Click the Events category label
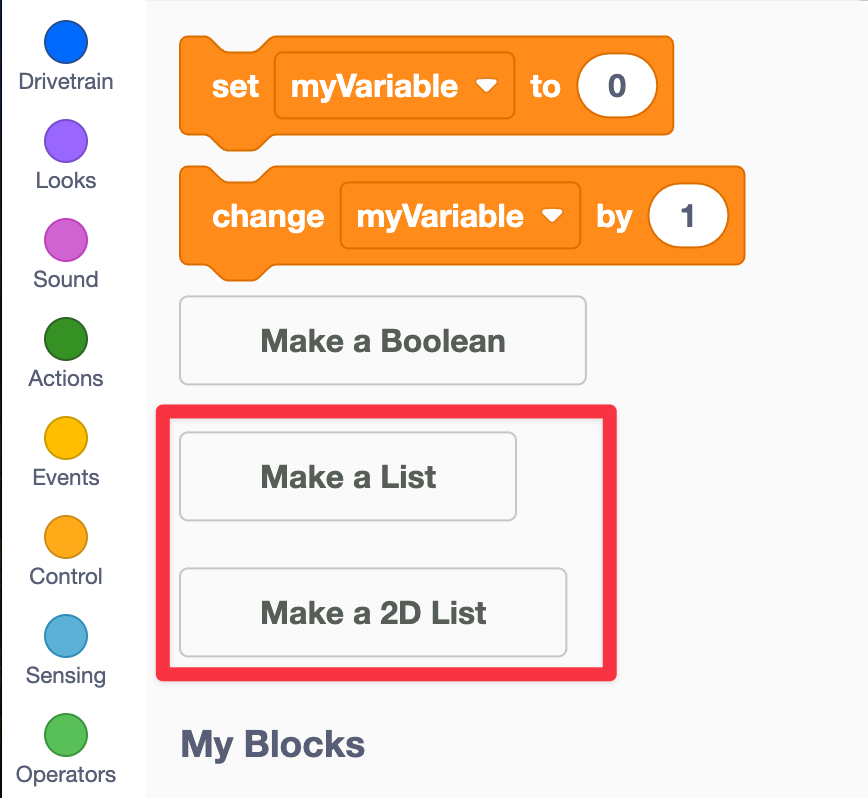 pos(66,478)
